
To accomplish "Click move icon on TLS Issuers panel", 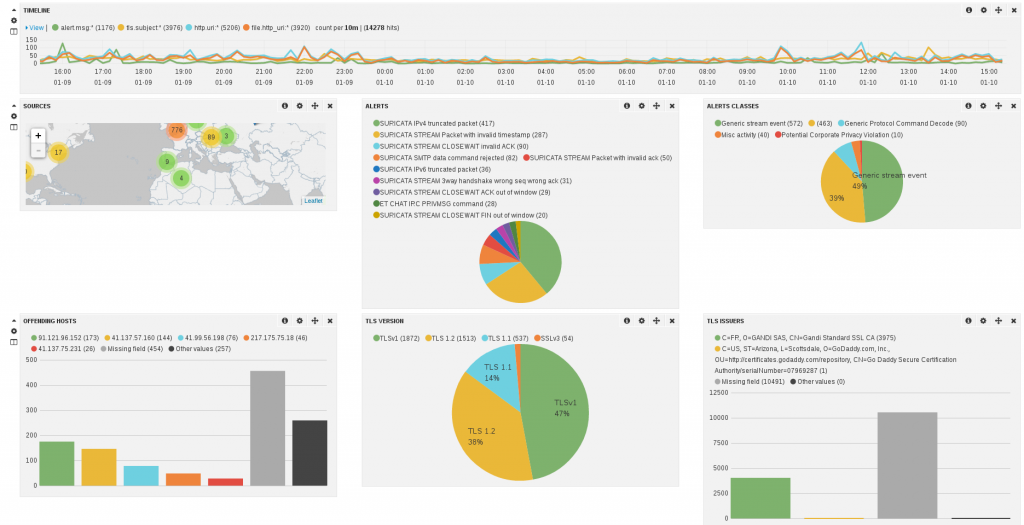I will tap(999, 321).
